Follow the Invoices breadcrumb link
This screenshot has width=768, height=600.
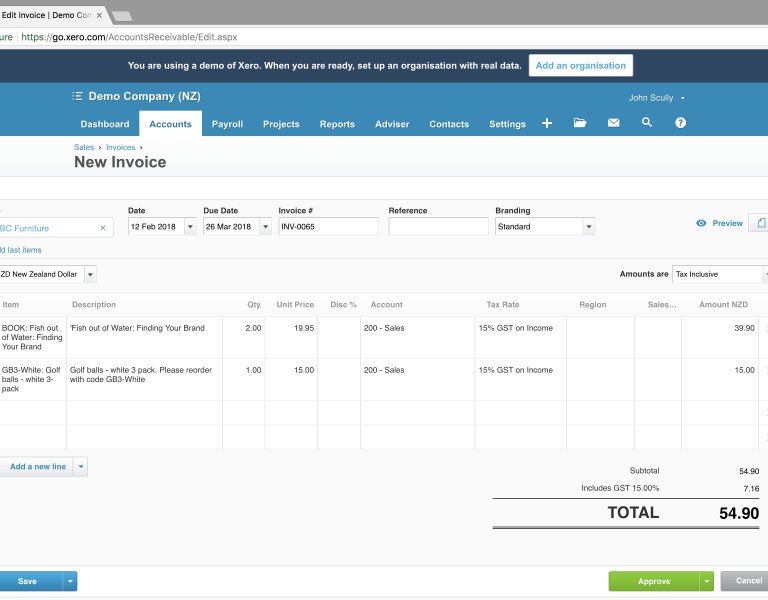point(120,147)
